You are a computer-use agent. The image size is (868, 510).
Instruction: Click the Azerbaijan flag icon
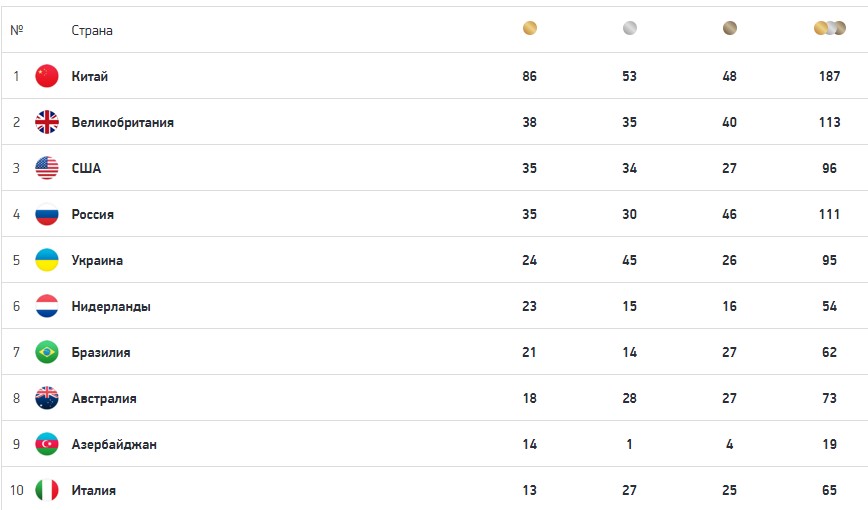coord(47,444)
